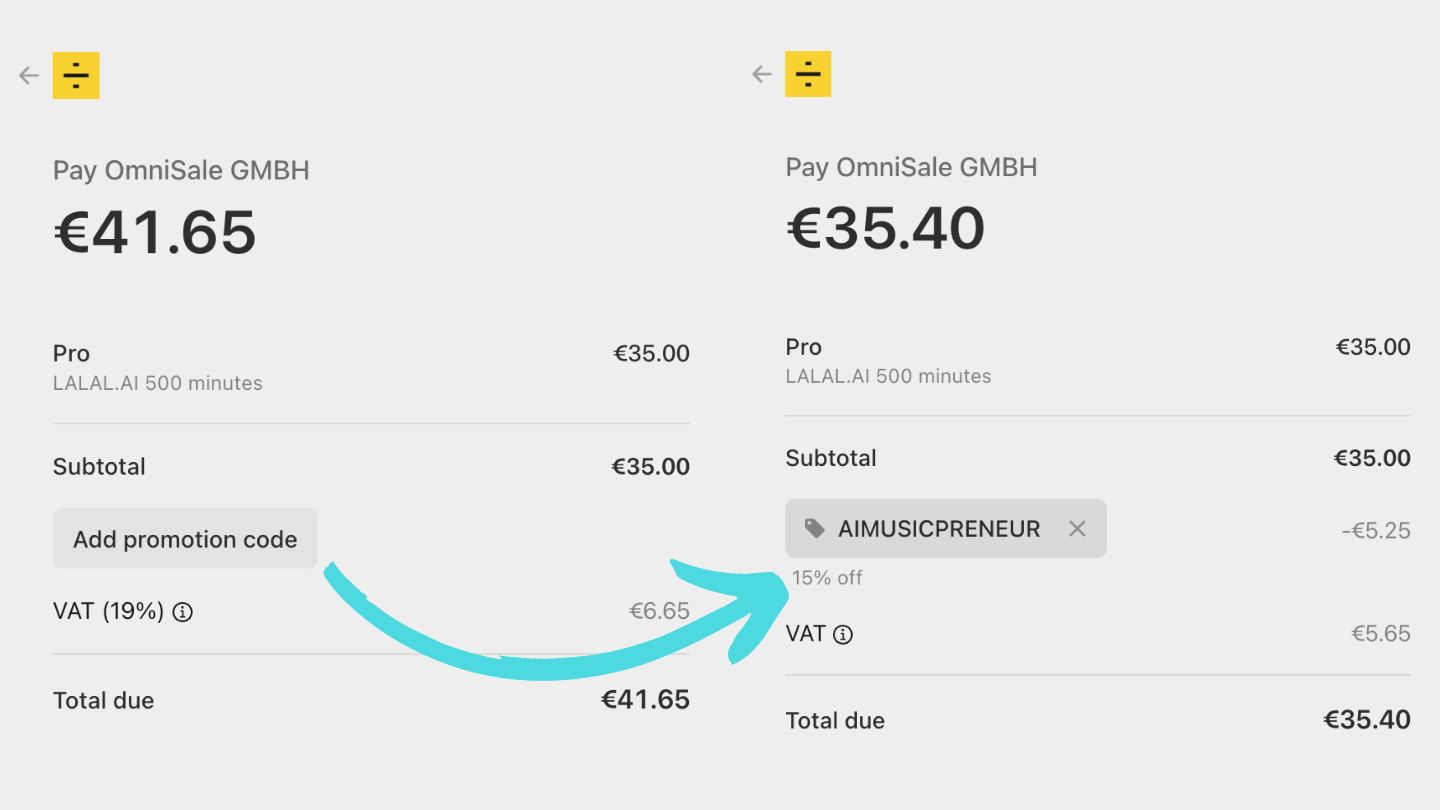Click the tag icon in AIMUSICPRENEUR chip
Screen dimensions: 1440x810
click(815, 528)
